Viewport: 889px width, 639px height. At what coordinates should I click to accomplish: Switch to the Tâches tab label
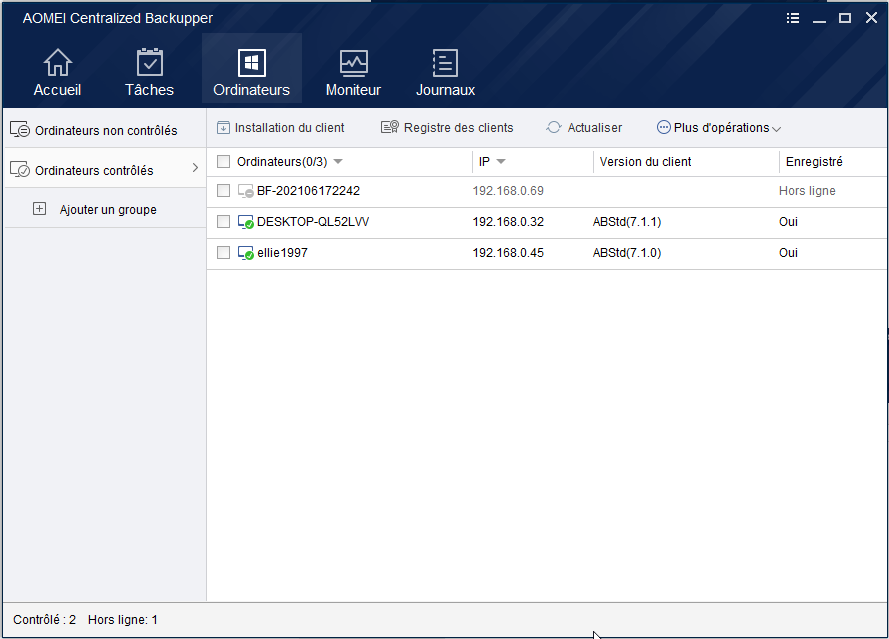pos(150,90)
